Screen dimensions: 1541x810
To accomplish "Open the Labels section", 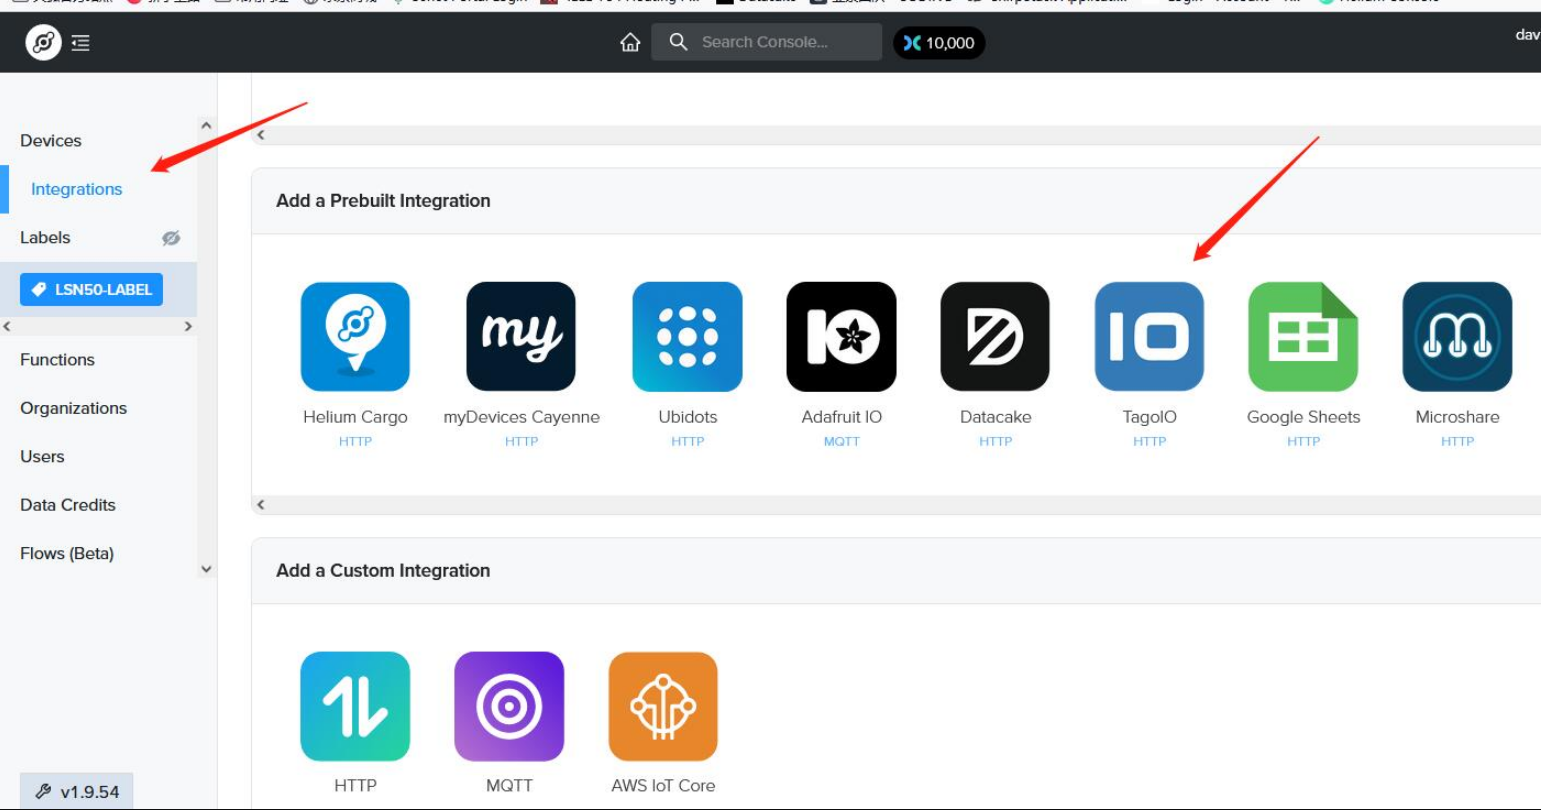I will (x=45, y=238).
